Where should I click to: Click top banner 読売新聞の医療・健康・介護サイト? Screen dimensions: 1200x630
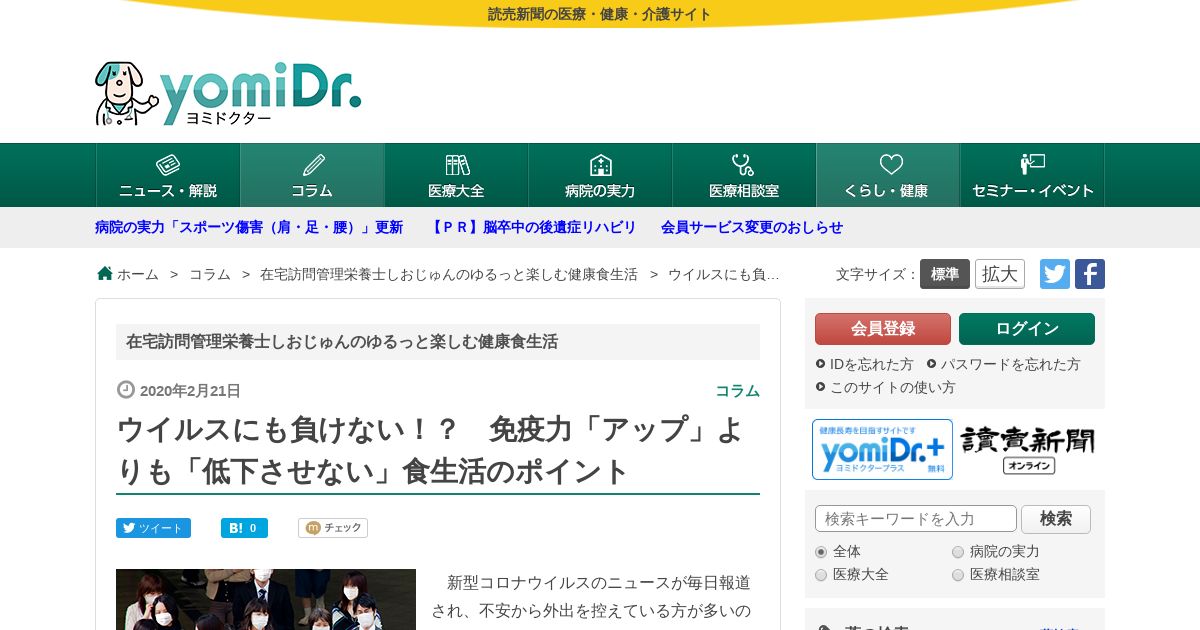tap(600, 14)
